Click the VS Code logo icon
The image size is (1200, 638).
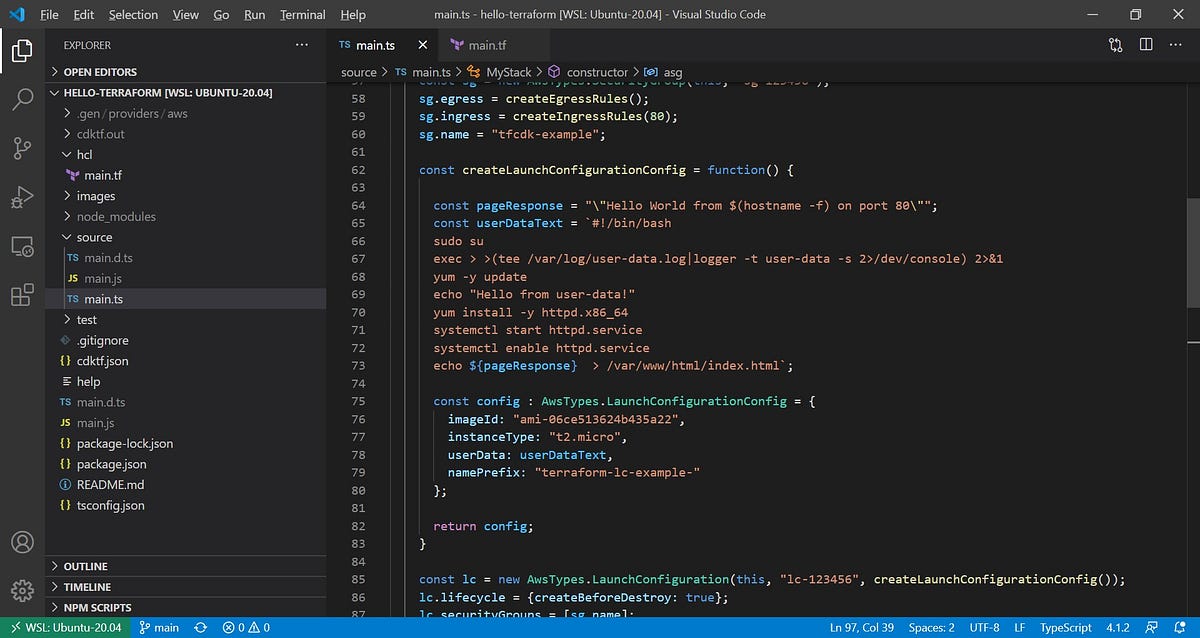coord(17,14)
